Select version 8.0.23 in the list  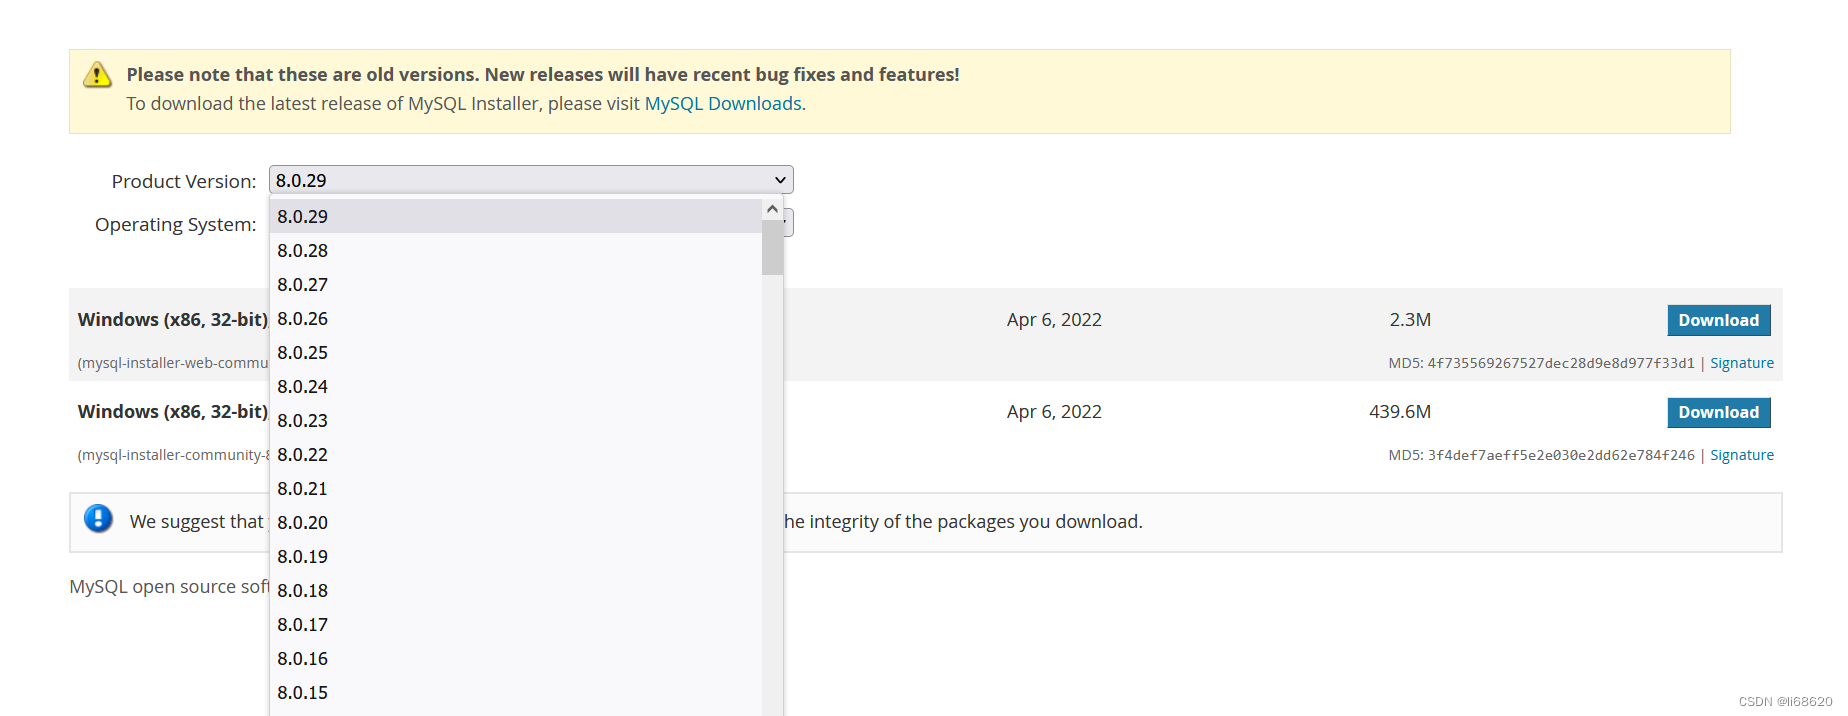point(516,420)
